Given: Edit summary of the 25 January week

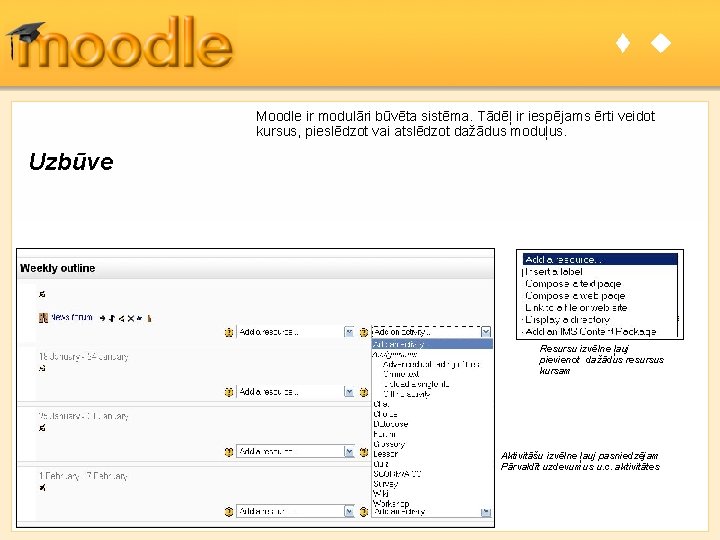Looking at the screenshot, I should [42, 428].
